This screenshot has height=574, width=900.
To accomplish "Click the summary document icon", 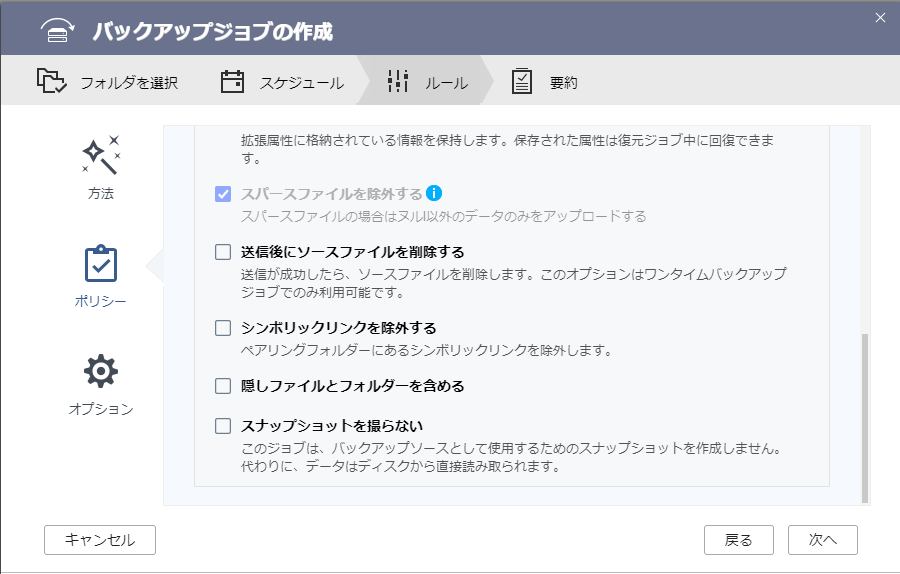I will (x=522, y=82).
